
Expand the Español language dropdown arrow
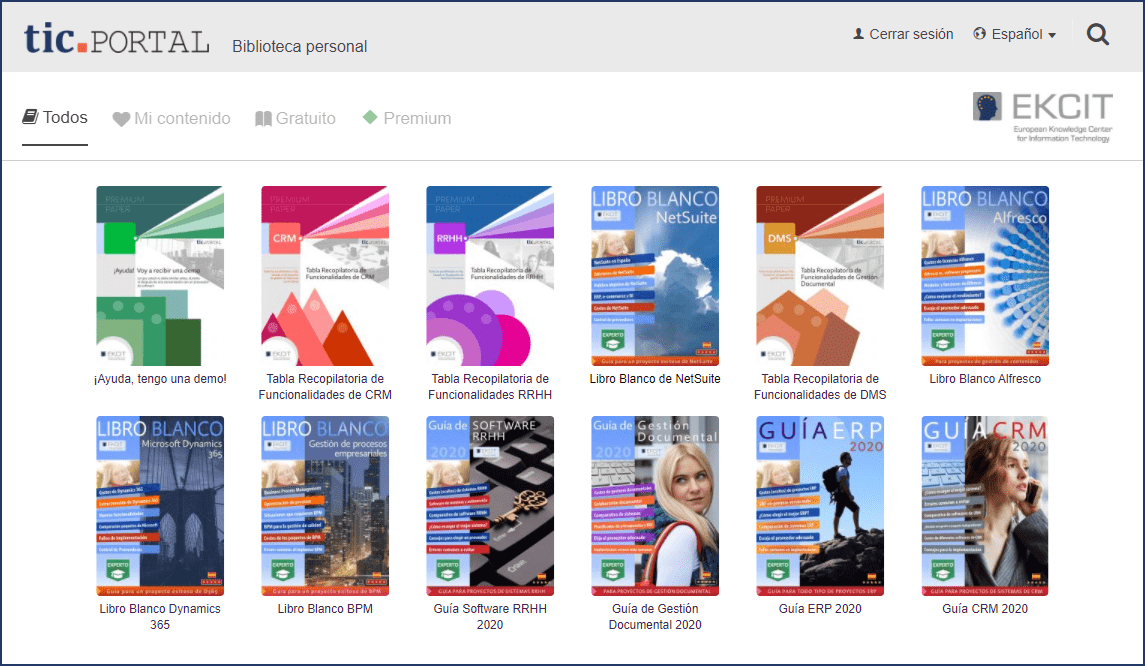[1052, 35]
